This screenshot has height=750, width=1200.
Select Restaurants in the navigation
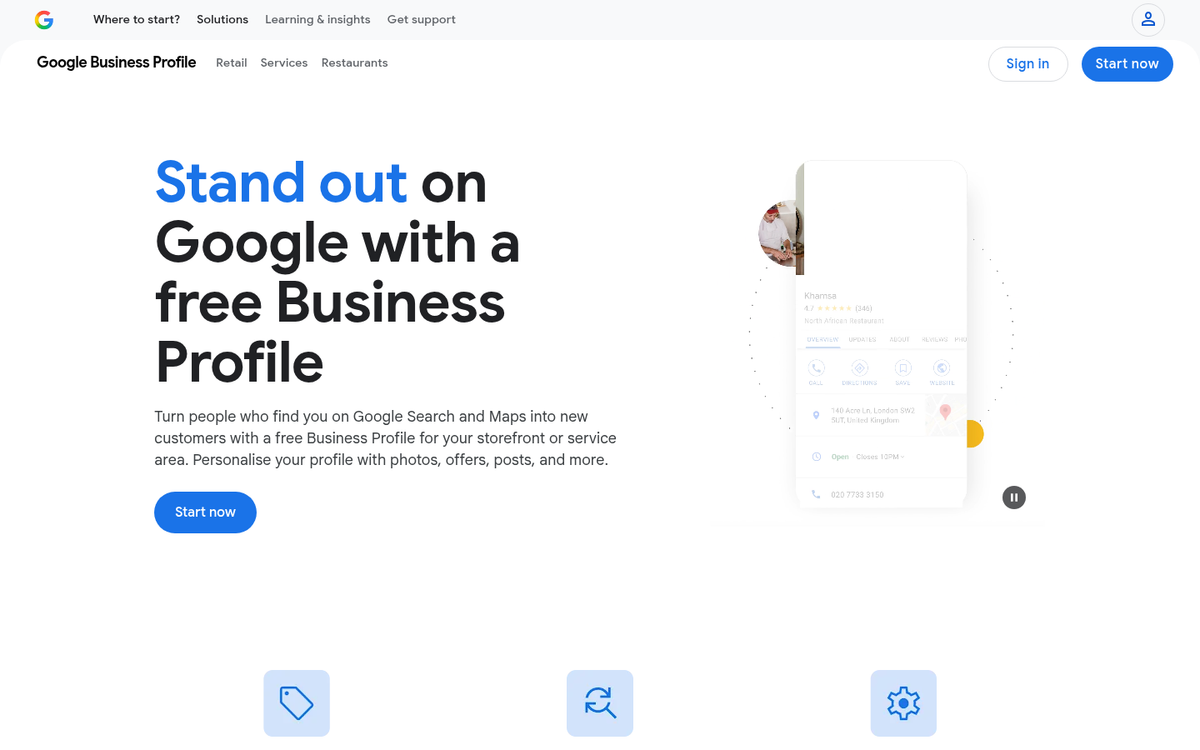tap(354, 62)
